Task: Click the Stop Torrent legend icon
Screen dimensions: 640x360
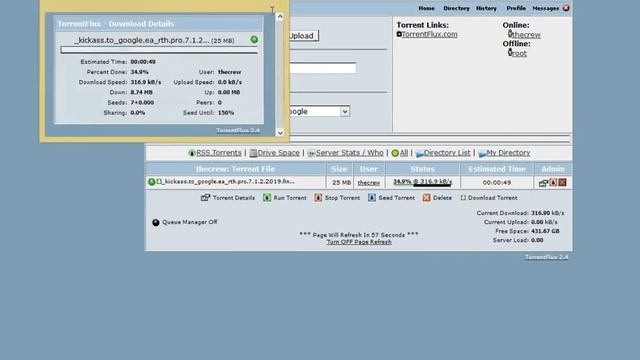Action: click(x=318, y=198)
